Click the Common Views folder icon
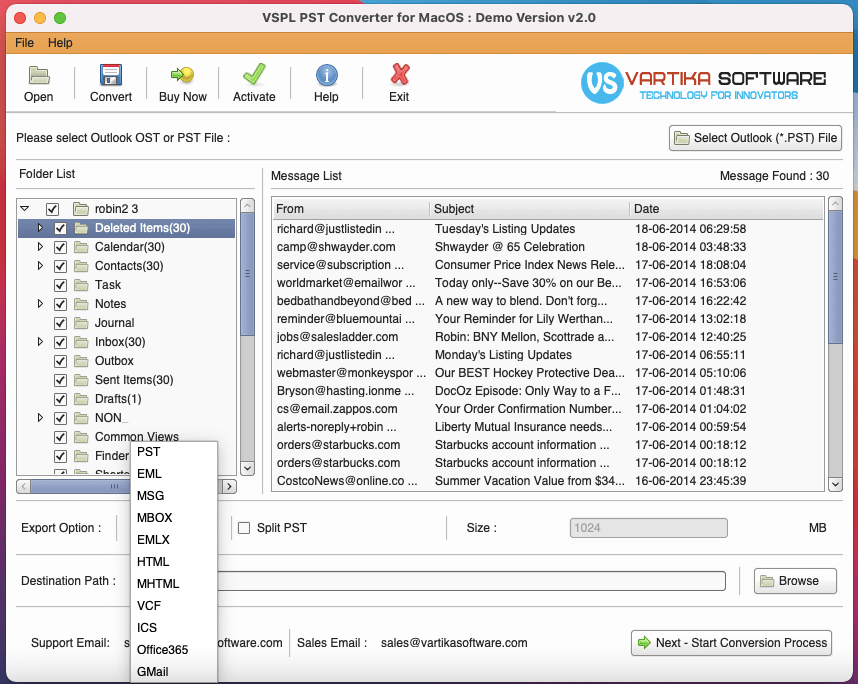The image size is (858, 684). coord(81,437)
